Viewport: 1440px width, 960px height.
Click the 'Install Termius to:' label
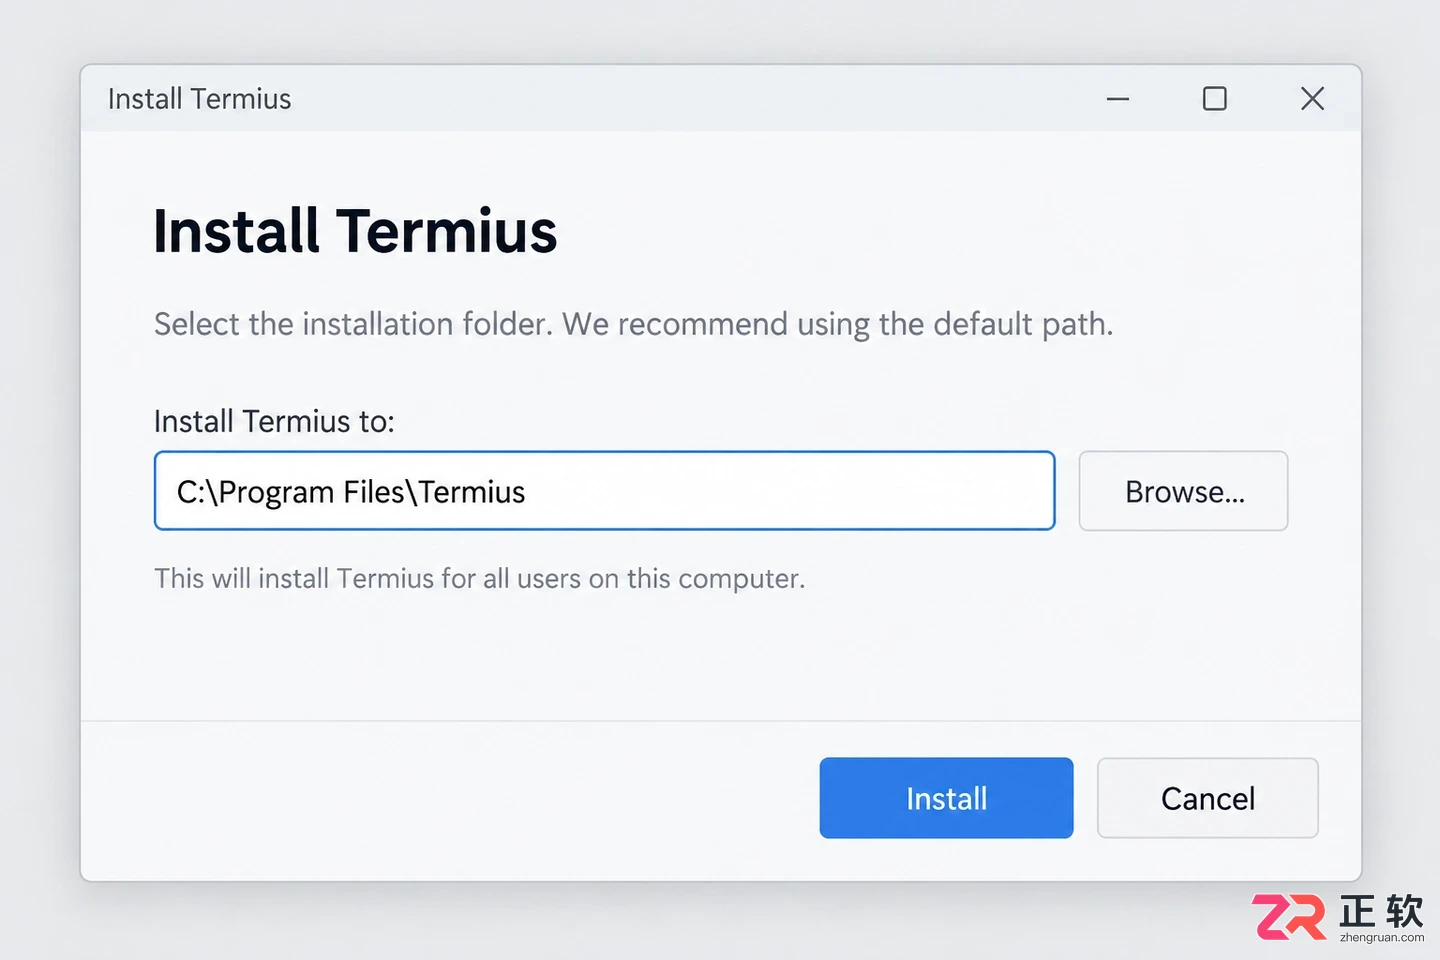tap(274, 421)
